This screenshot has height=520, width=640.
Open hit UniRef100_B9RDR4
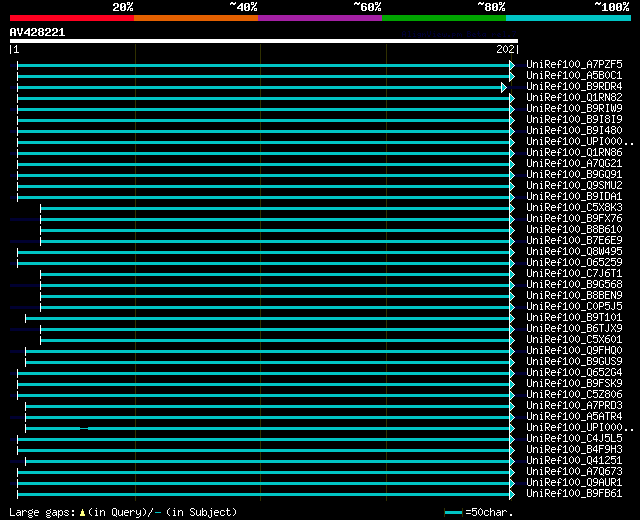click(574, 87)
